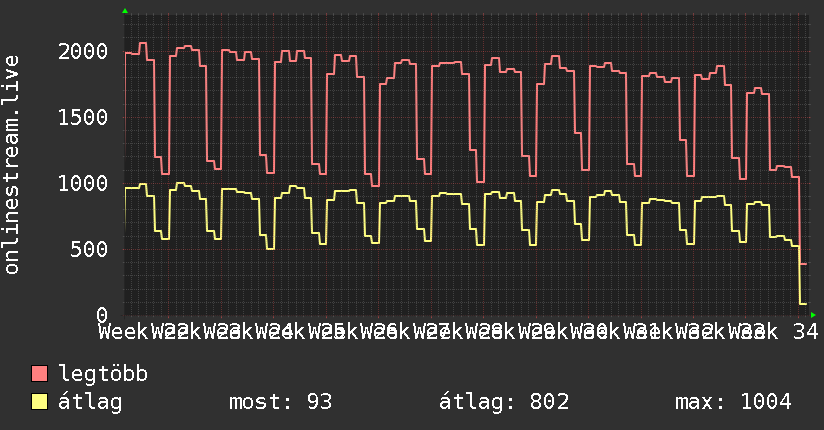Click the 2000 y-axis label
Image resolution: width=824 pixels, height=430 pixels.
click(x=83, y=52)
